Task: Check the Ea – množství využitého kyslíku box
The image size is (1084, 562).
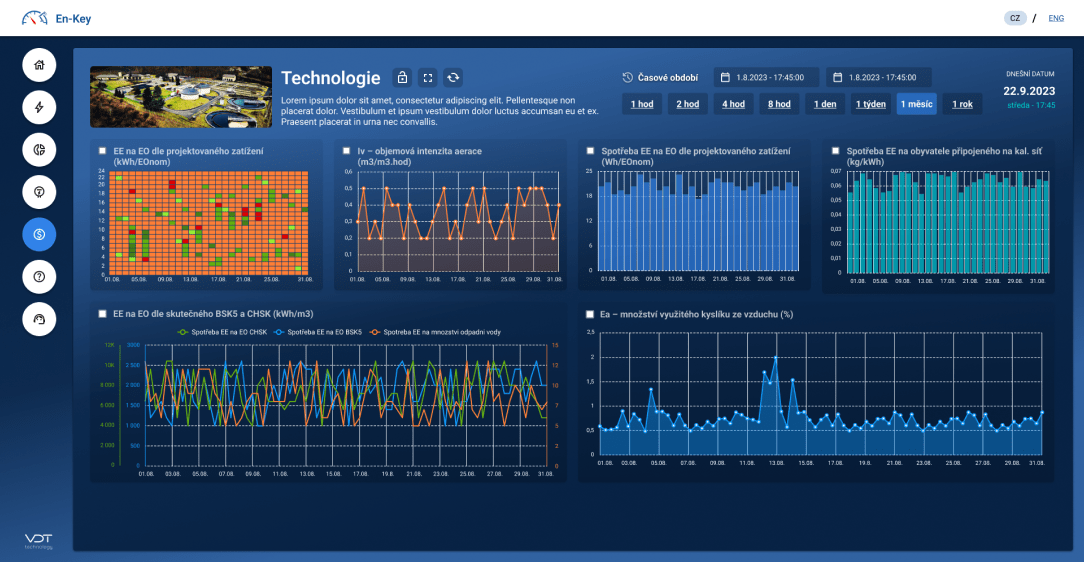Action: (x=591, y=314)
